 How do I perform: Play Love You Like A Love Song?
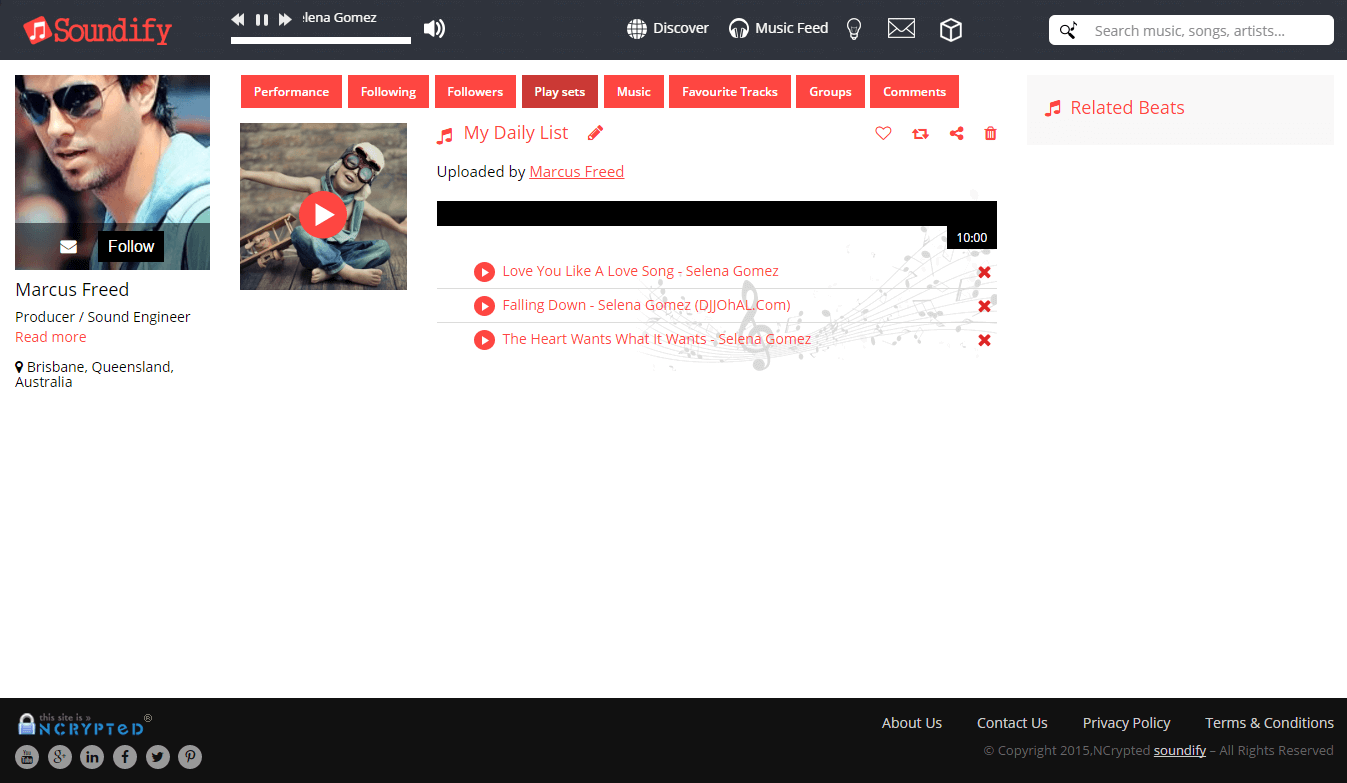point(484,272)
